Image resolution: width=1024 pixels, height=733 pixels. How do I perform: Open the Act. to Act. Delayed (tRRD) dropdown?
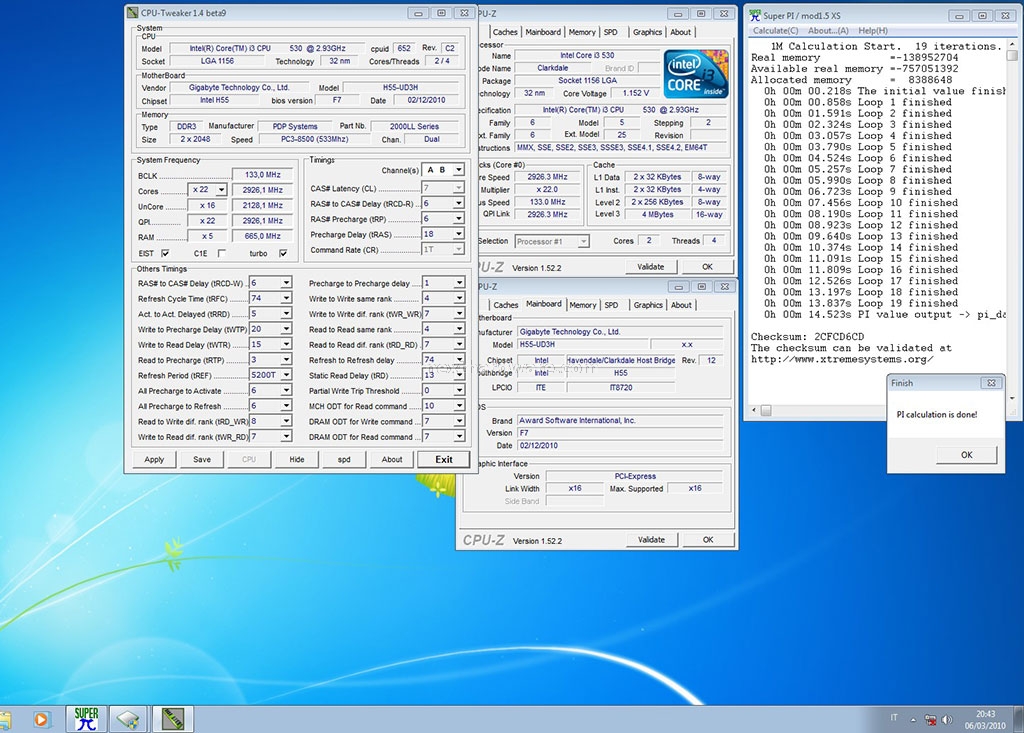(286, 314)
